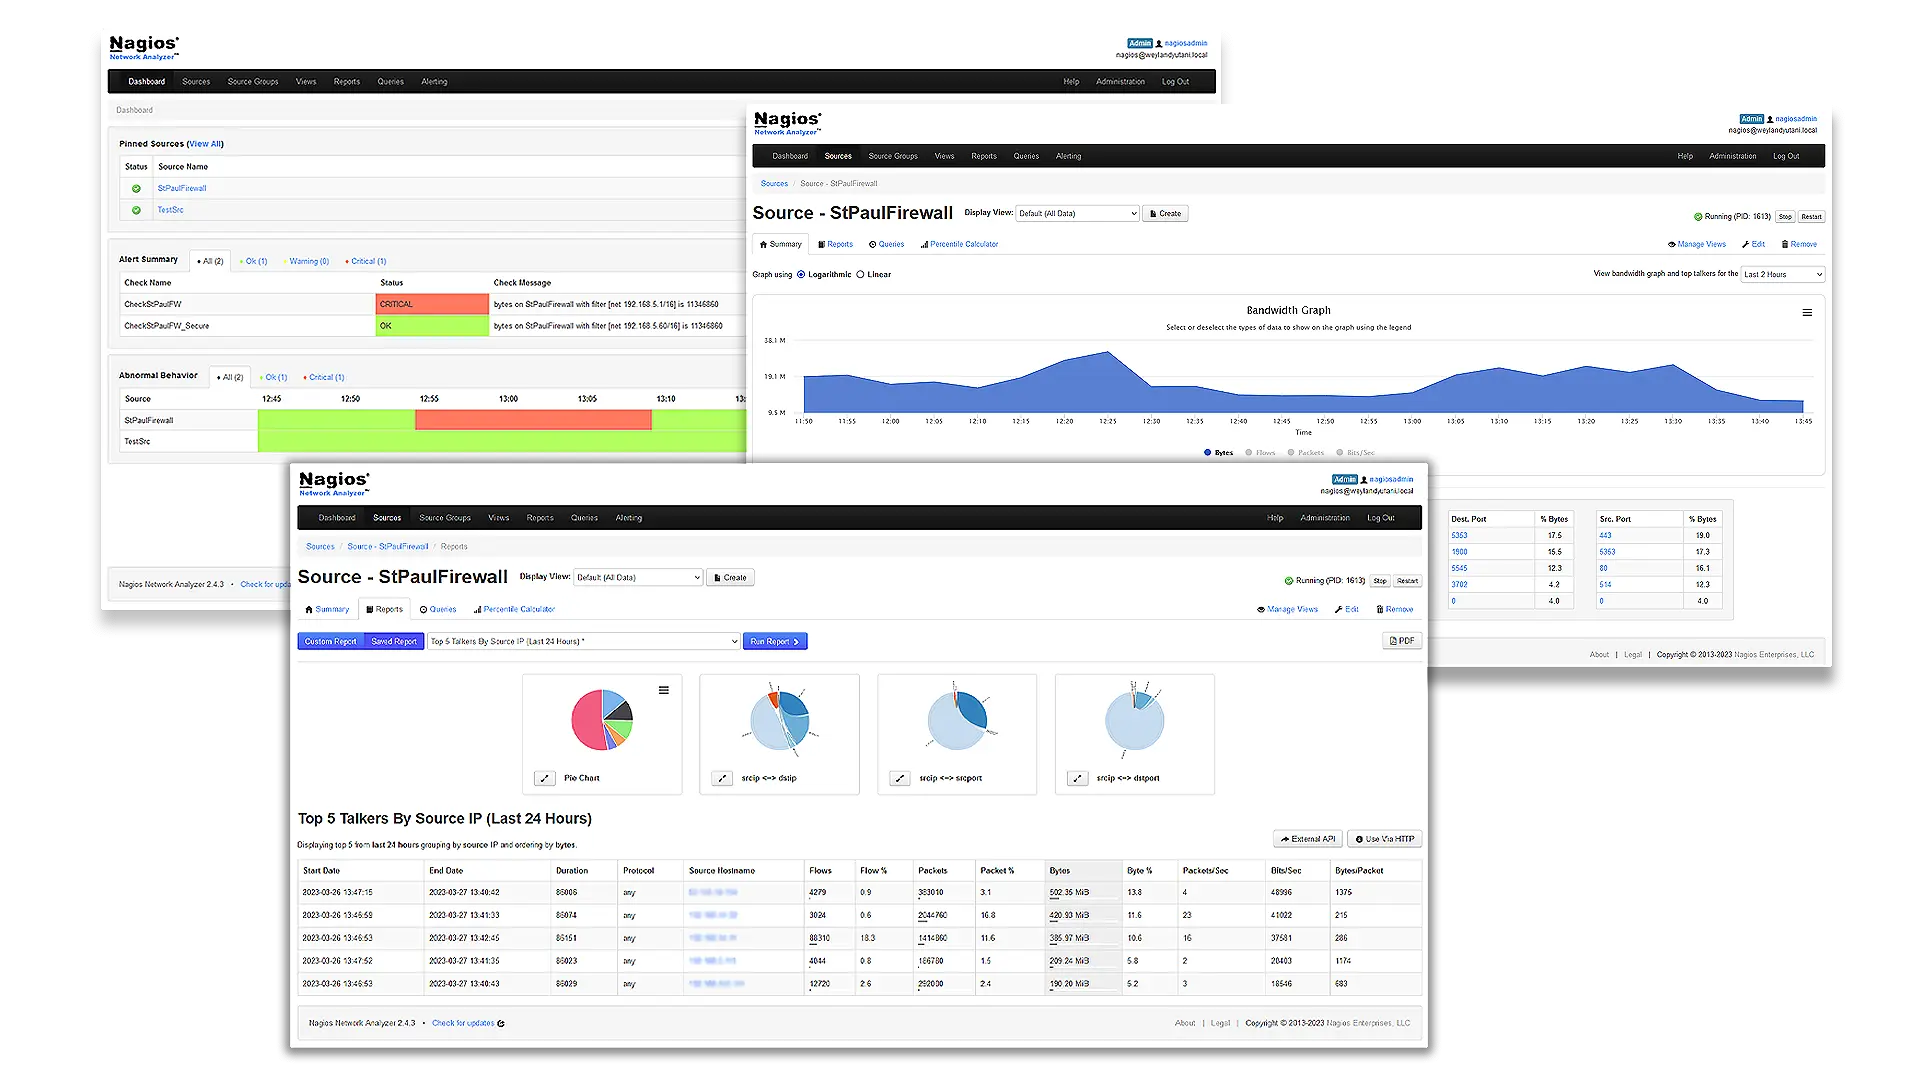Viewport: 1920px width, 1080px height.
Task: Open the Pie Chart hamburger menu
Action: tap(663, 690)
